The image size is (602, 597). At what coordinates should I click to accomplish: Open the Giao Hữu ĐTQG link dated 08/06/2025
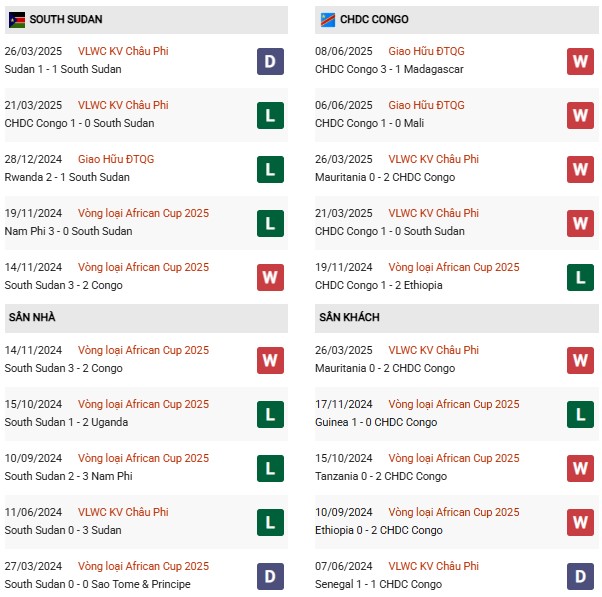pos(426,51)
